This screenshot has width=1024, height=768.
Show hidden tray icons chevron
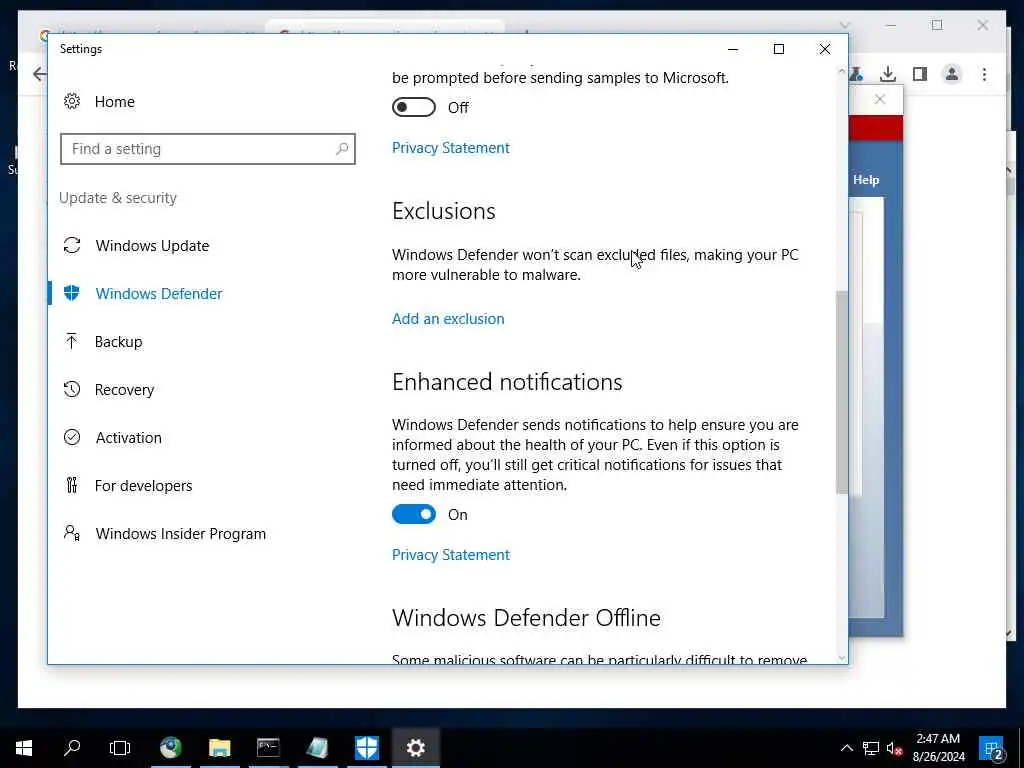(x=846, y=748)
